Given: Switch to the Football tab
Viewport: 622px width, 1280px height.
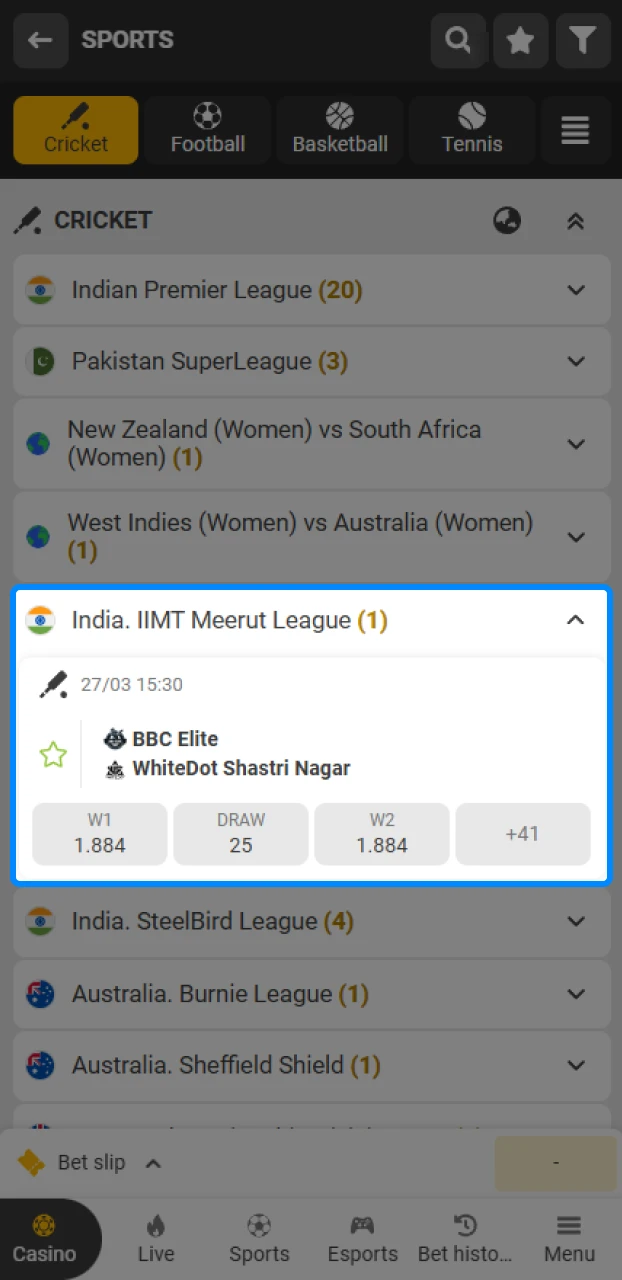Looking at the screenshot, I should [207, 130].
